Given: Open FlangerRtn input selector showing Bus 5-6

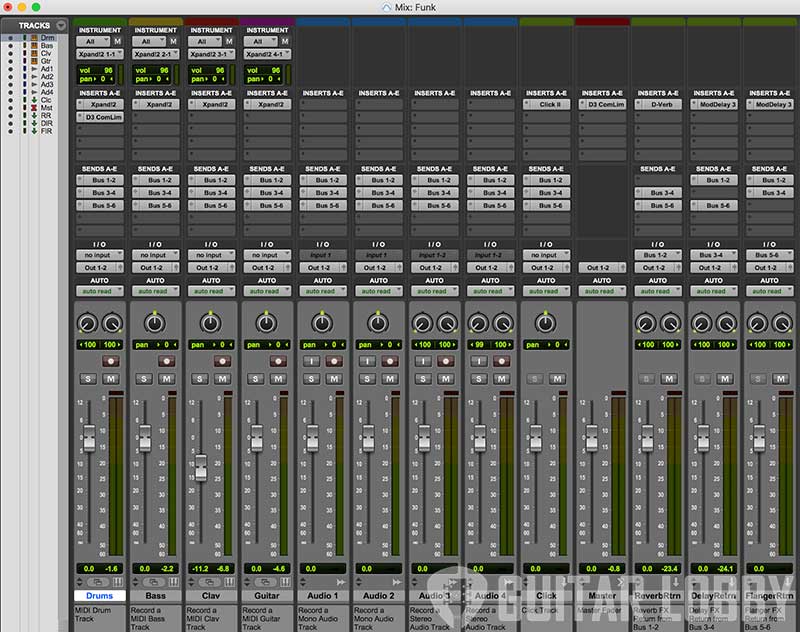Looking at the screenshot, I should [x=769, y=255].
